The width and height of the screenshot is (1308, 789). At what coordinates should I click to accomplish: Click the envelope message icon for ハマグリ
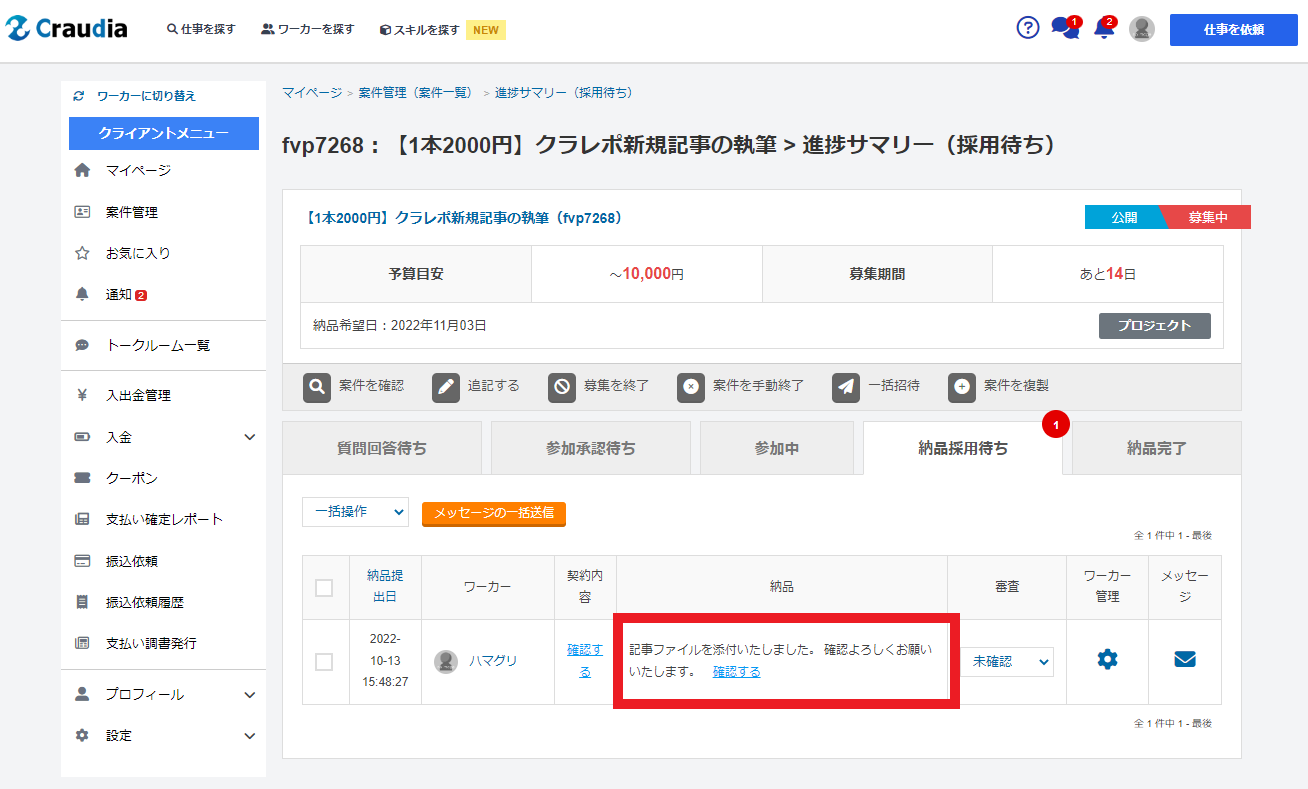tap(1184, 660)
